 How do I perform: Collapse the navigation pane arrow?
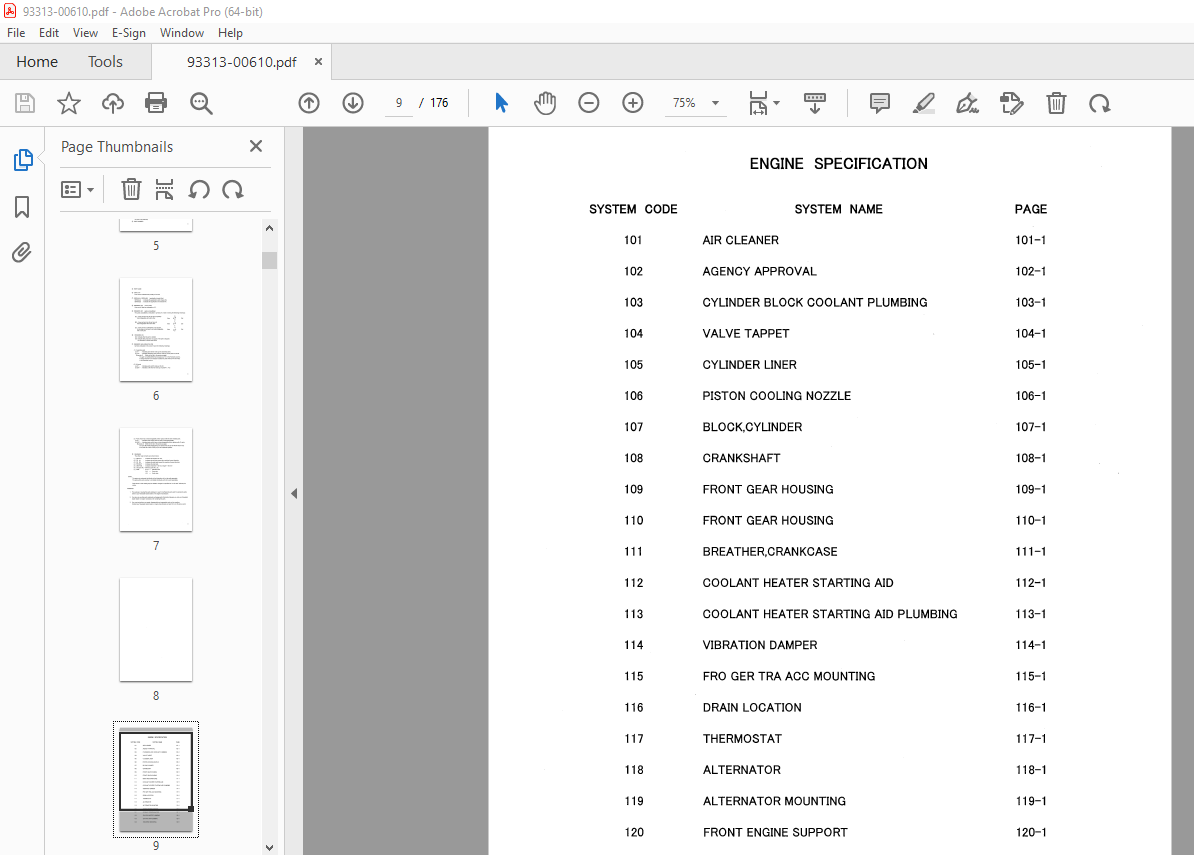294,493
